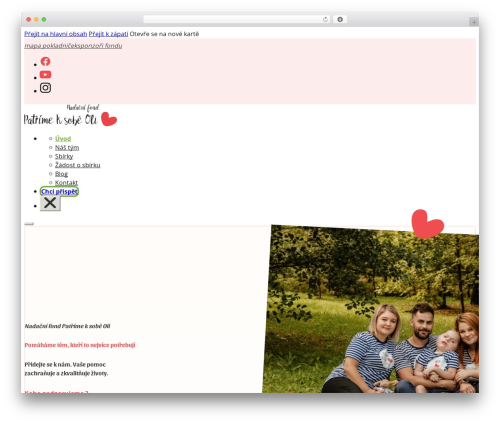Screen dimensions: 500x423
Task: Open the Náš tým menu item
Action: (x=67, y=147)
